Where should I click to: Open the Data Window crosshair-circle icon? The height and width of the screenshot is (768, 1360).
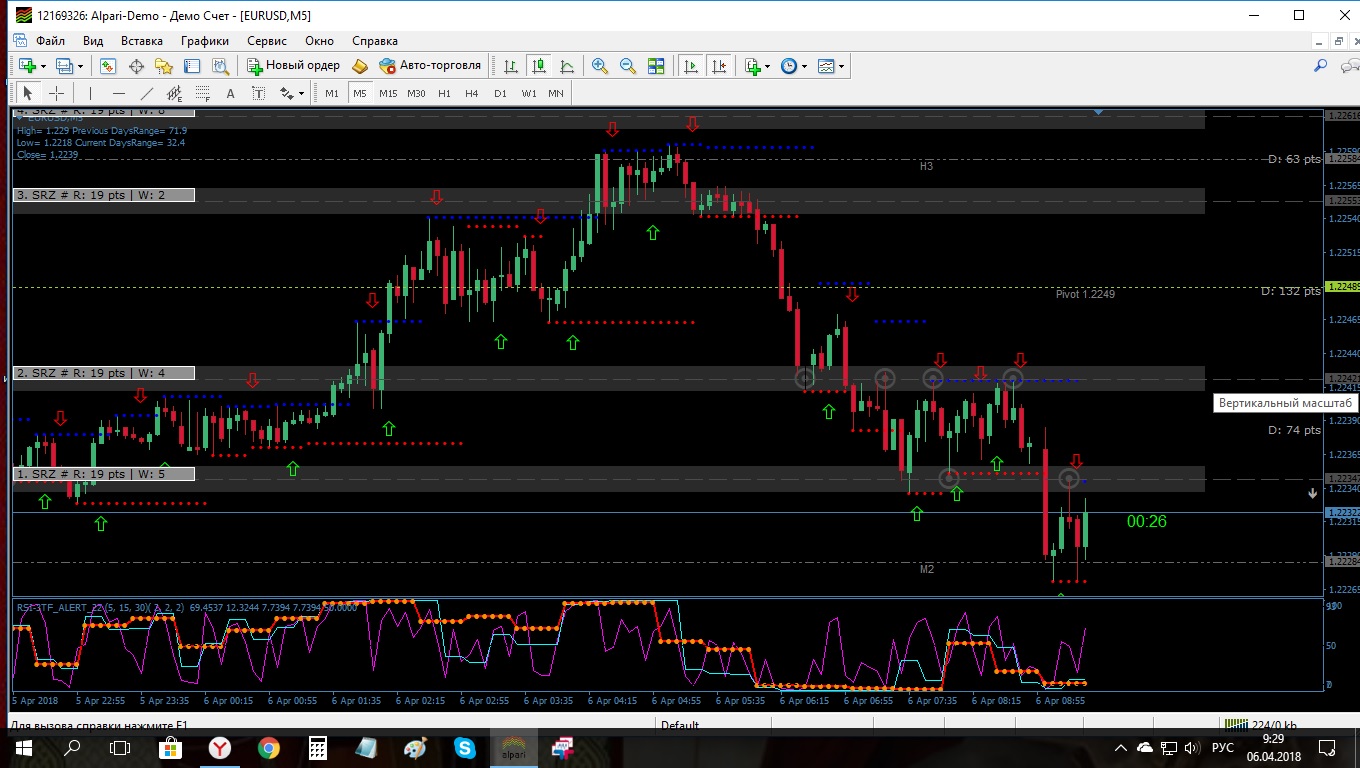136,66
